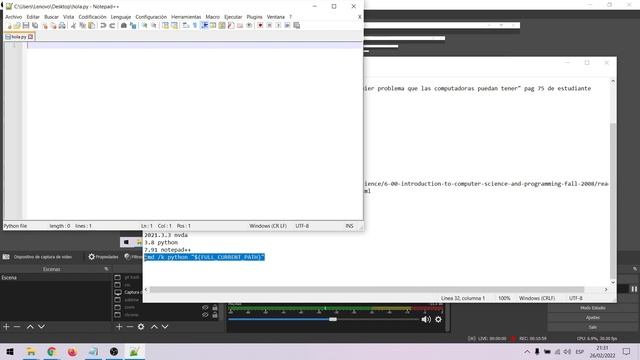Add a scene with the OBS Escenas plus icon
This screenshot has width=640, height=360.
pos(6,327)
